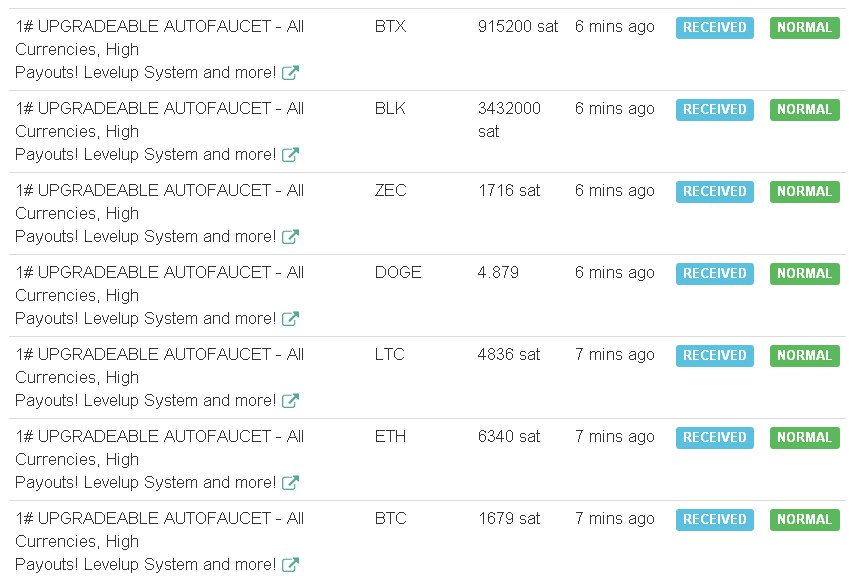Open external link icon in LTC row
The width and height of the screenshot is (856, 582).
[x=290, y=401]
